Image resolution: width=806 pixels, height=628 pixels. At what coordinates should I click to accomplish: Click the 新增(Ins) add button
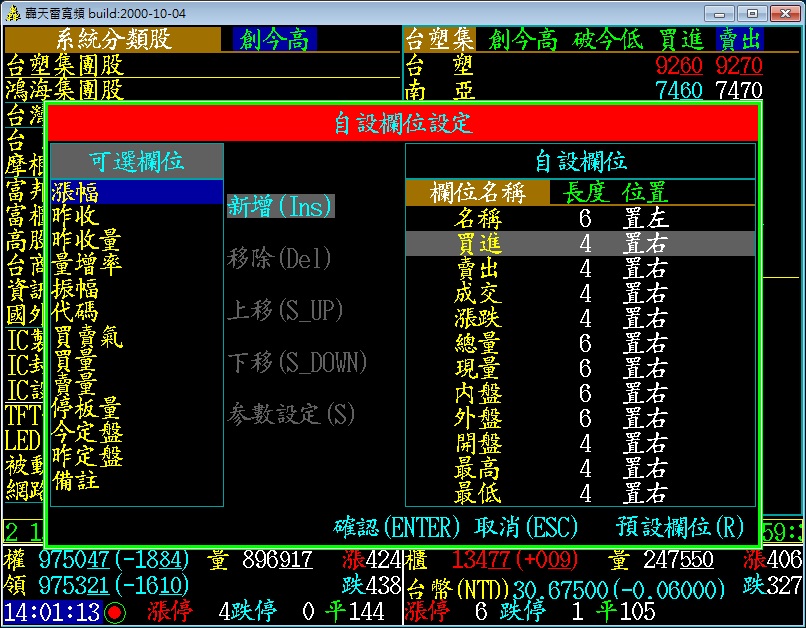[x=280, y=207]
